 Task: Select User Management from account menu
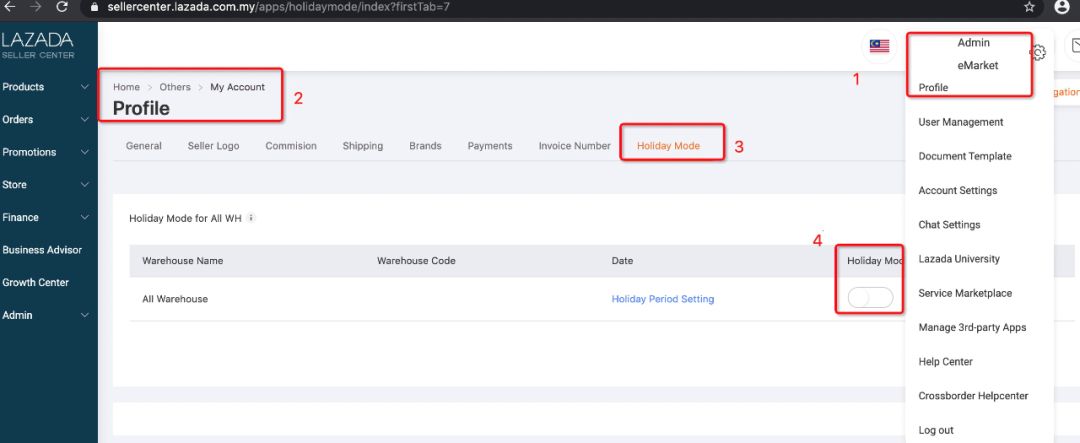[x=960, y=122]
